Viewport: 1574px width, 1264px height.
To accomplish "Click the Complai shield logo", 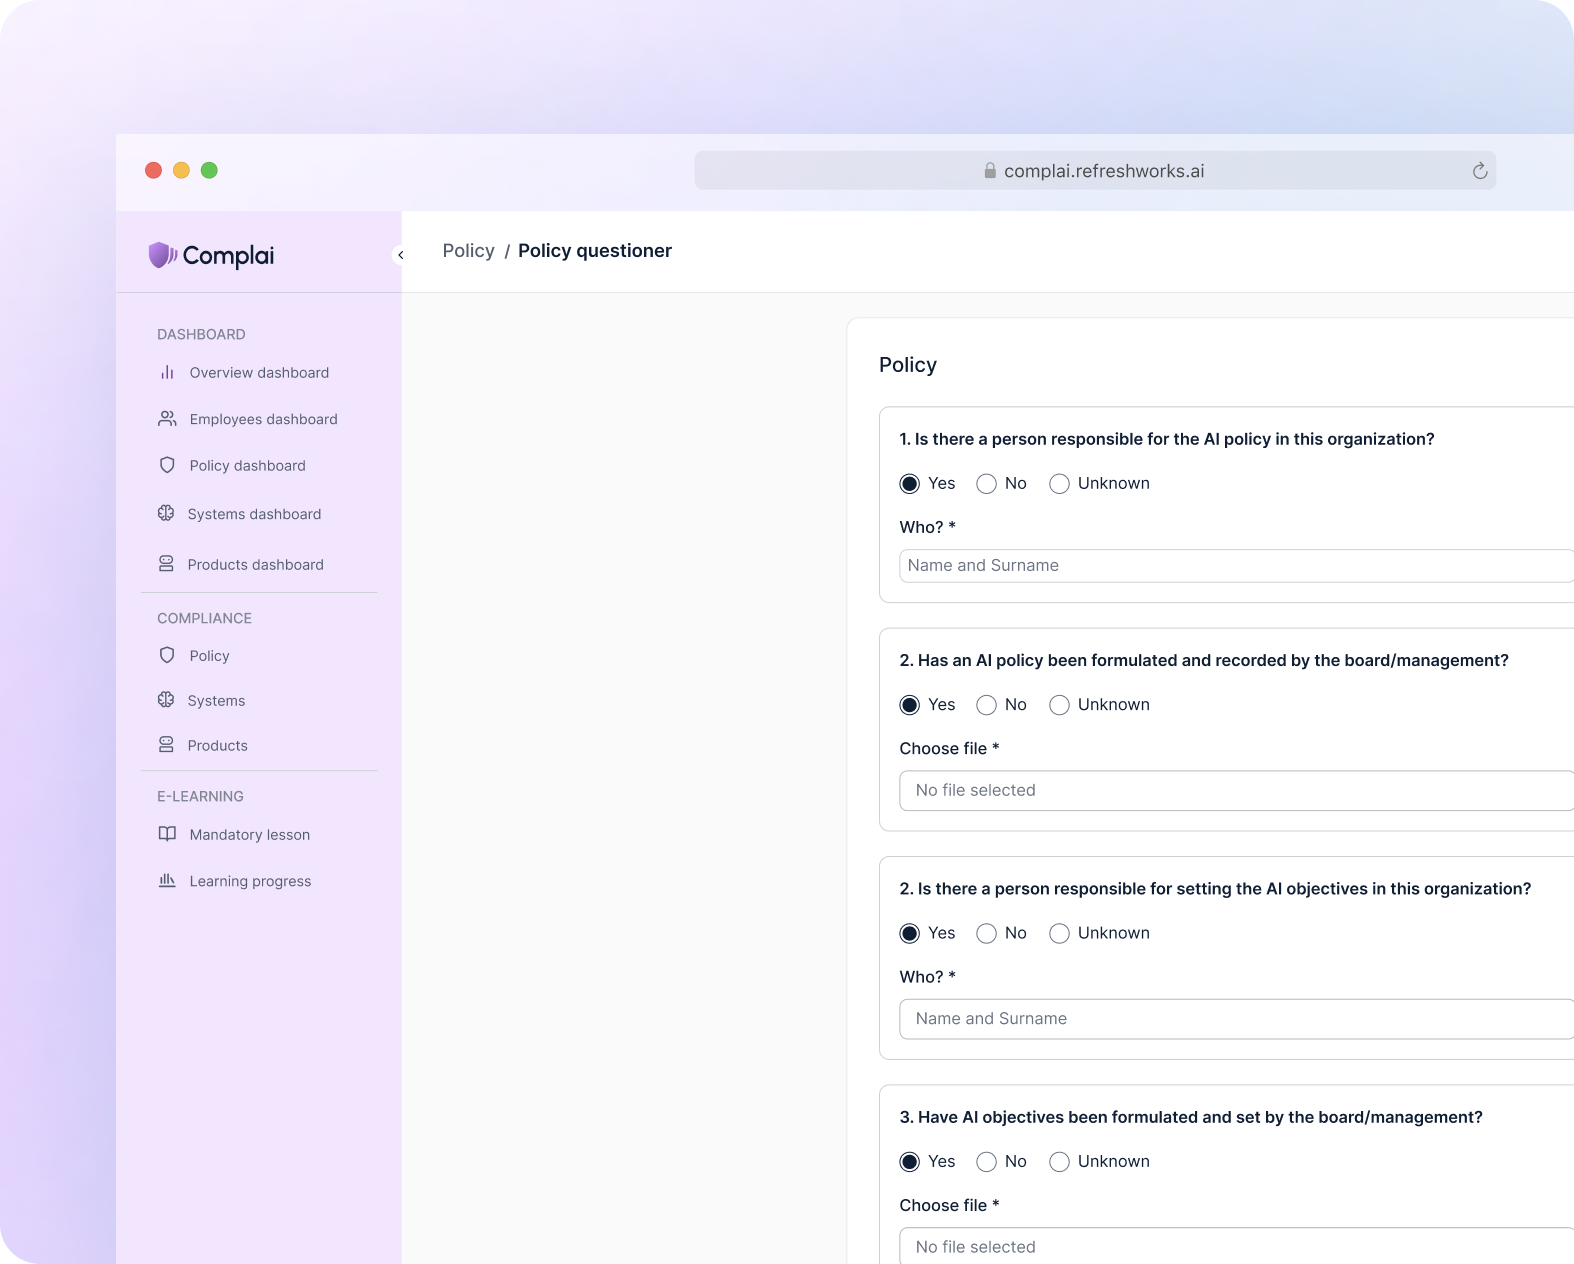I will [x=161, y=255].
